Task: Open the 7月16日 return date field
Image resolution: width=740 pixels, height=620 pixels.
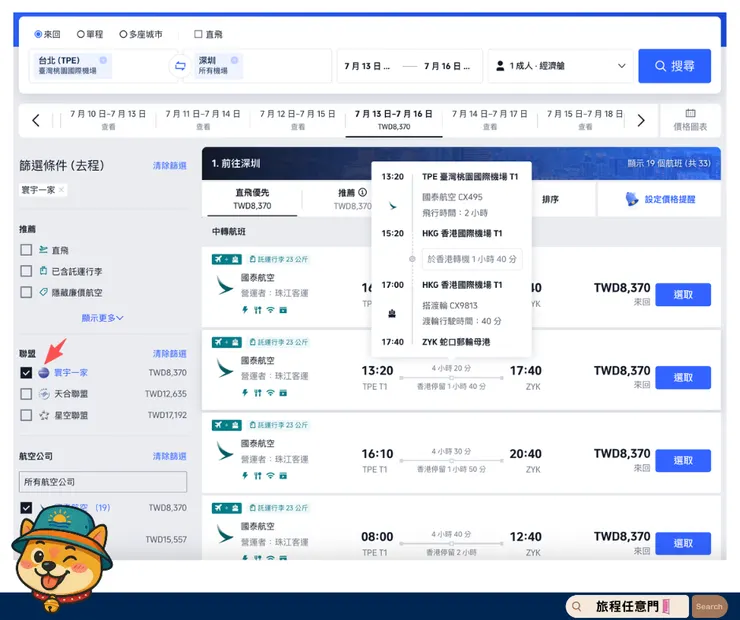Action: (447, 66)
